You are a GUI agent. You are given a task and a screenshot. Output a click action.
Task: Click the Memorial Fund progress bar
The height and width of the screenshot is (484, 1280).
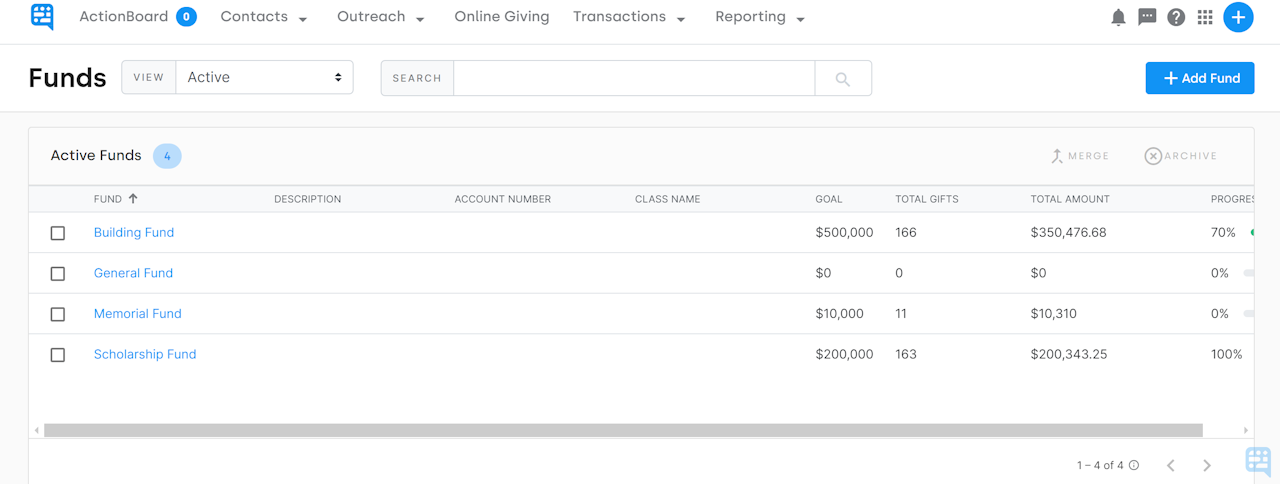(x=1248, y=314)
